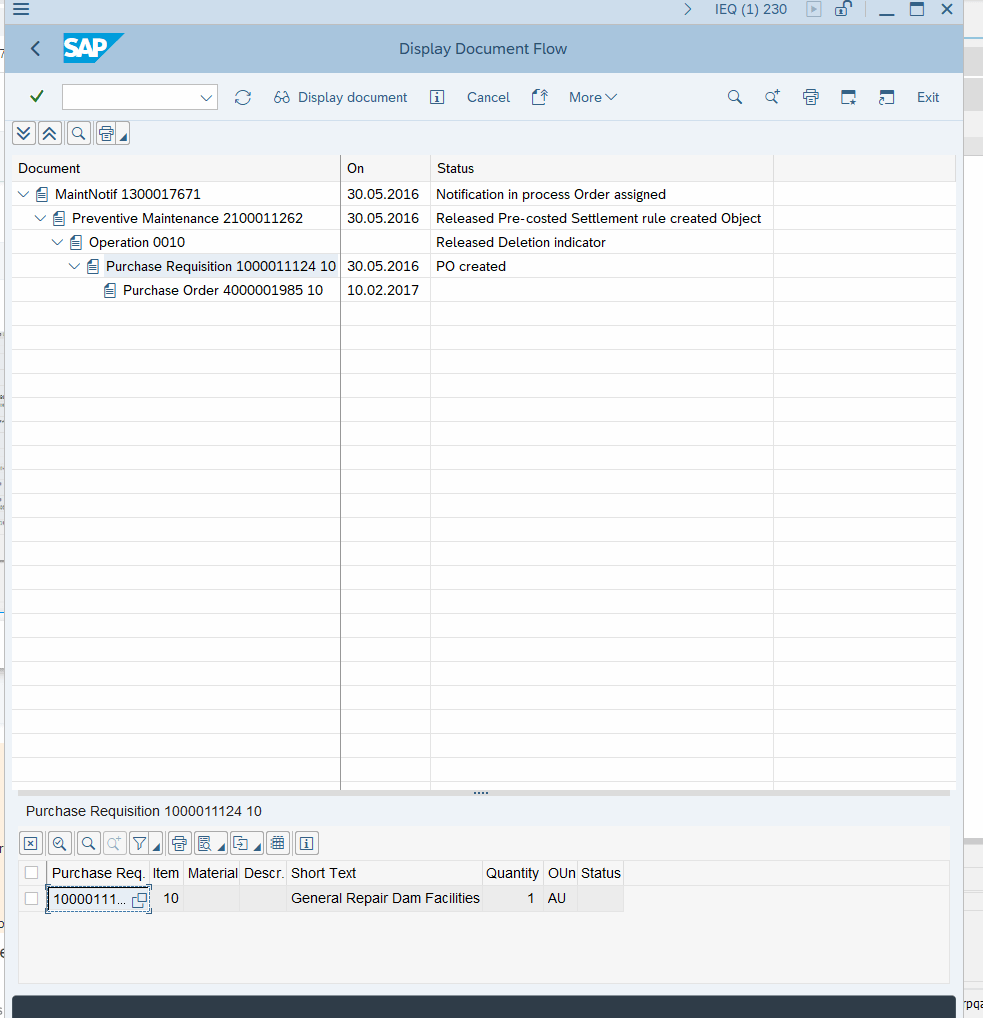Expand all tree nodes icon
The height and width of the screenshot is (1018, 983).
pyautogui.click(x=24, y=133)
